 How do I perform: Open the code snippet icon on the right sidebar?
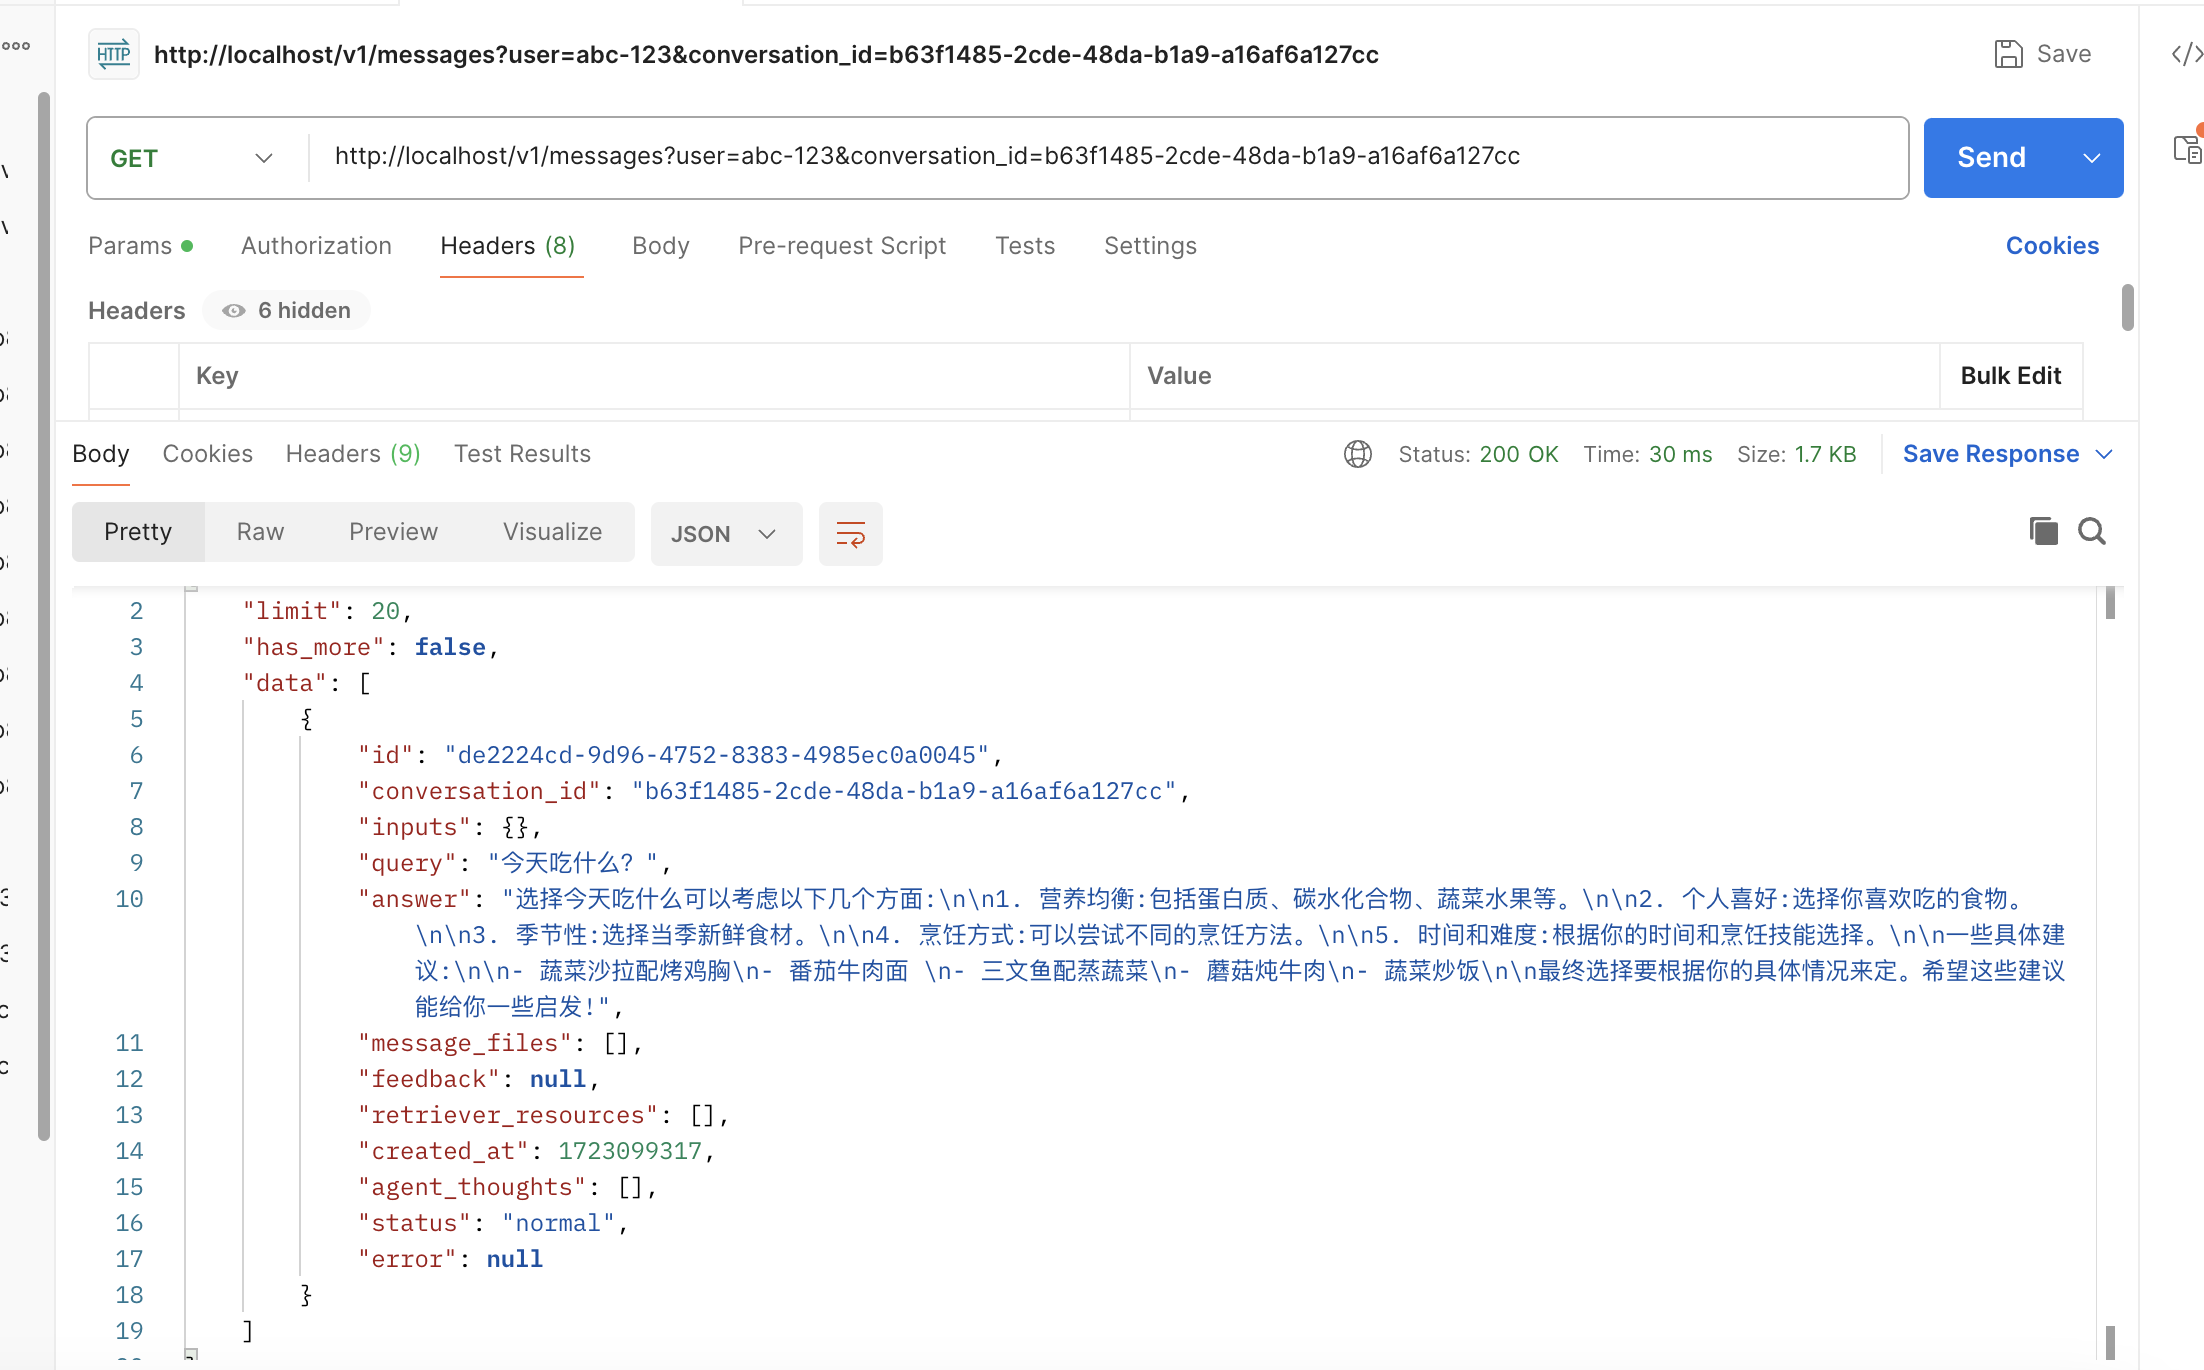pos(2186,54)
